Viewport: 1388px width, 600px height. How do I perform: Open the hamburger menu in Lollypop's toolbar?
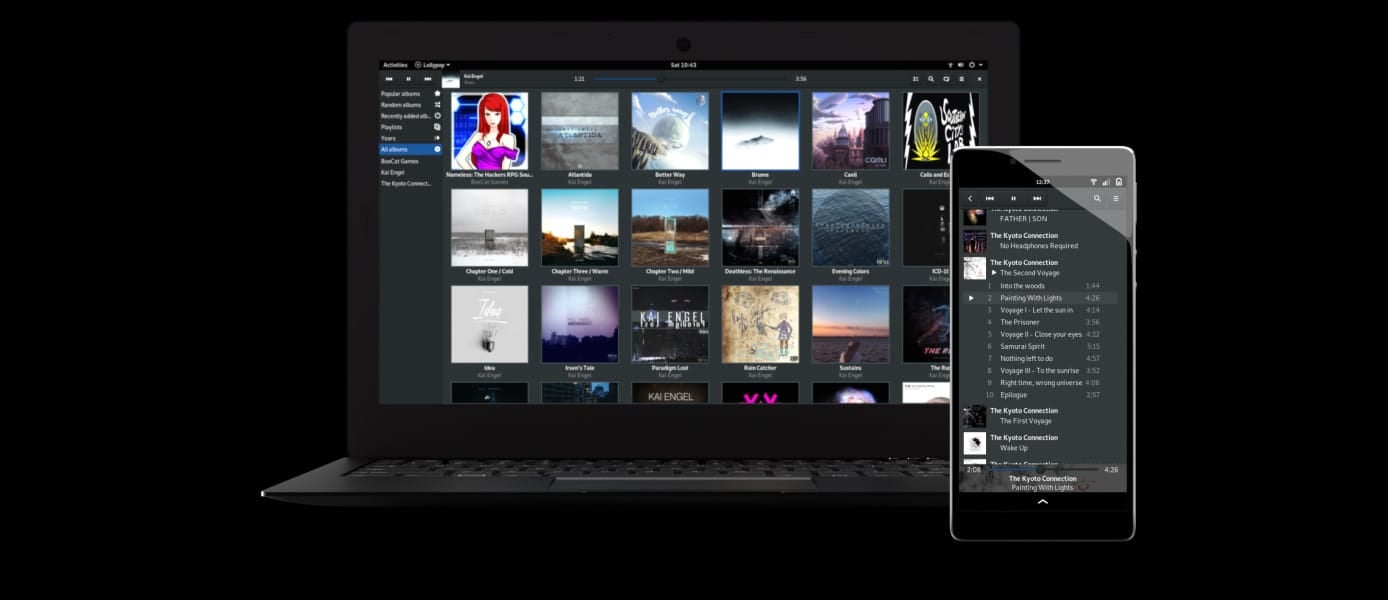point(961,78)
